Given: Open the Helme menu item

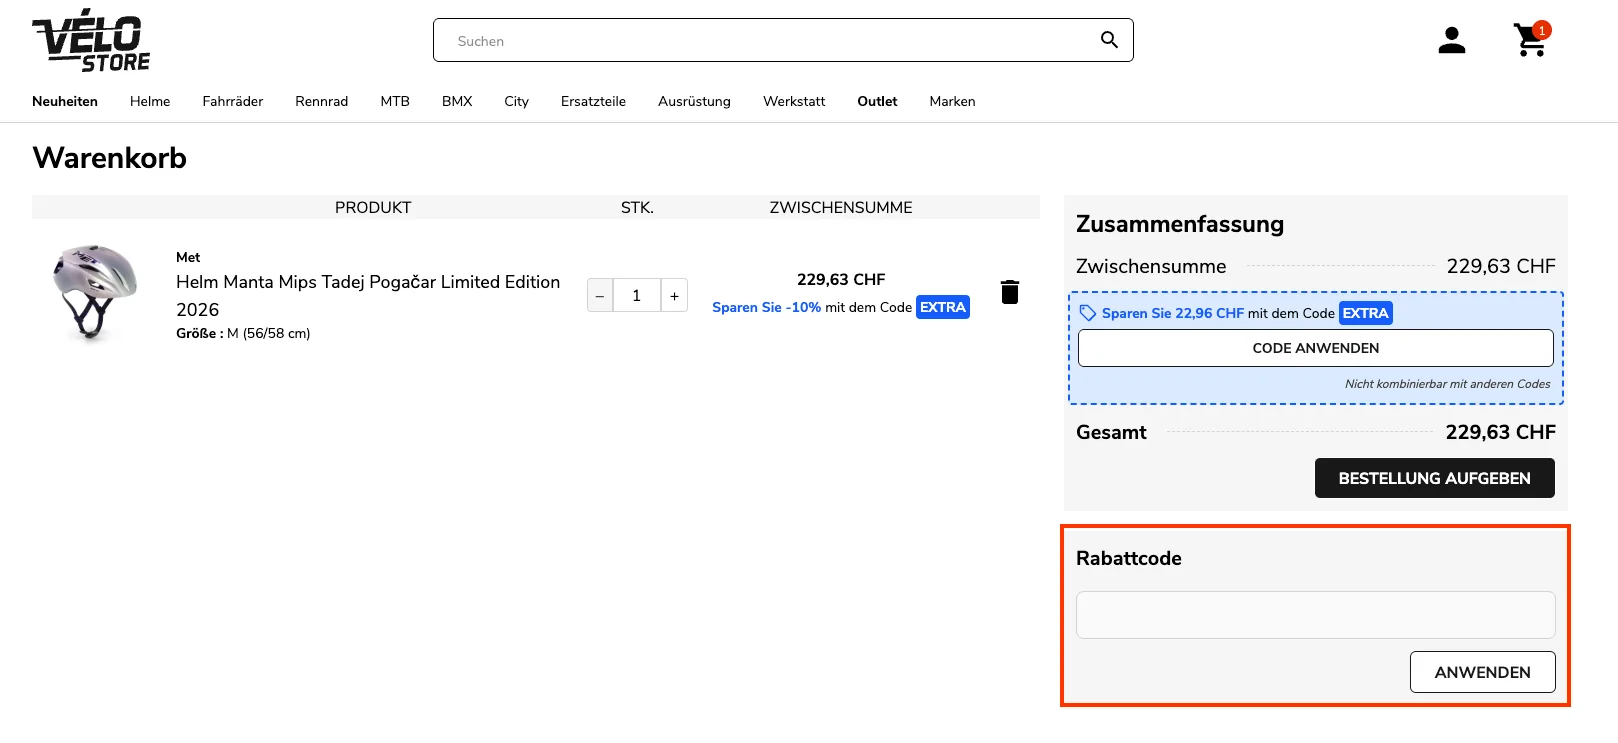Looking at the screenshot, I should pyautogui.click(x=150, y=101).
